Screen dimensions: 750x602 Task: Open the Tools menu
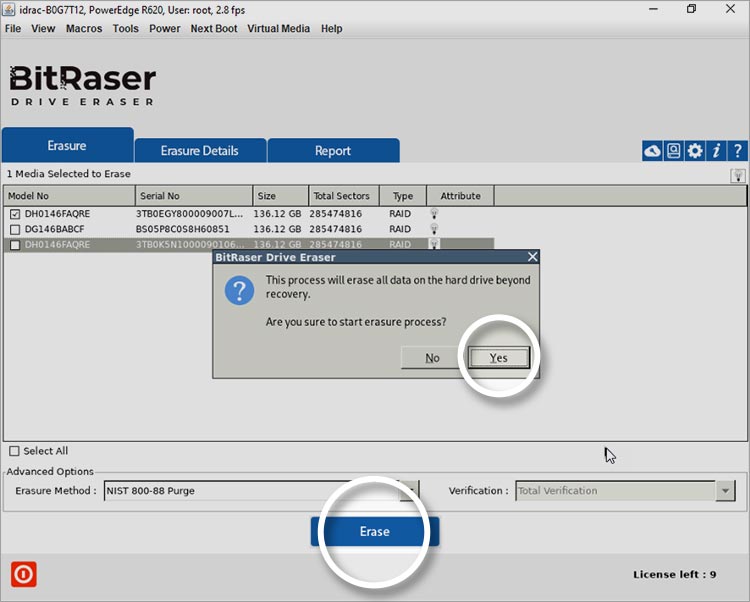(125, 29)
